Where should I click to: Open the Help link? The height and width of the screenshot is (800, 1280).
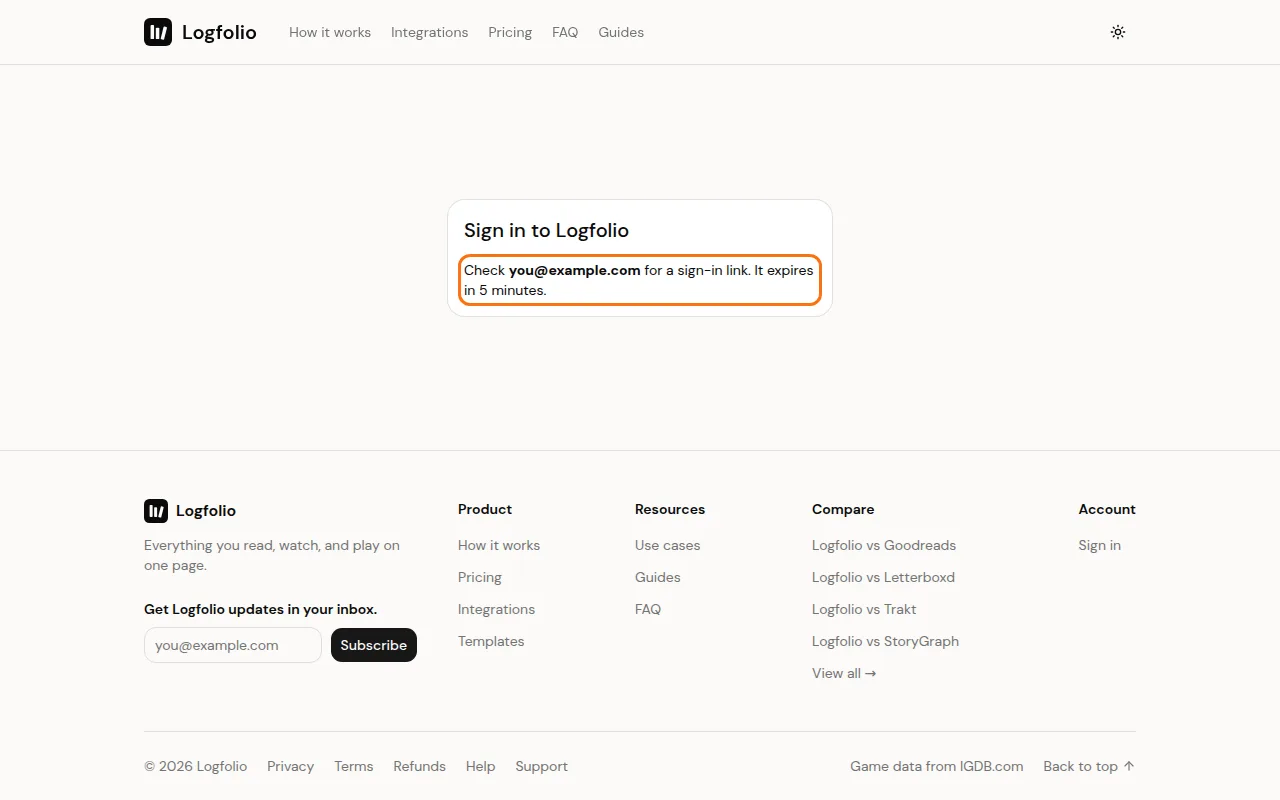(x=480, y=766)
